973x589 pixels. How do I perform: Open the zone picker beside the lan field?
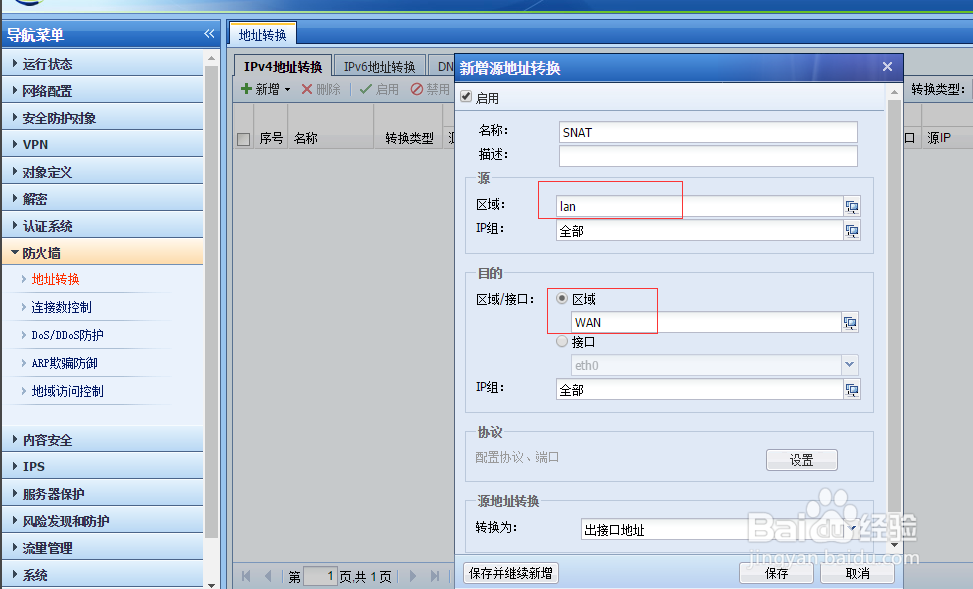pos(851,207)
